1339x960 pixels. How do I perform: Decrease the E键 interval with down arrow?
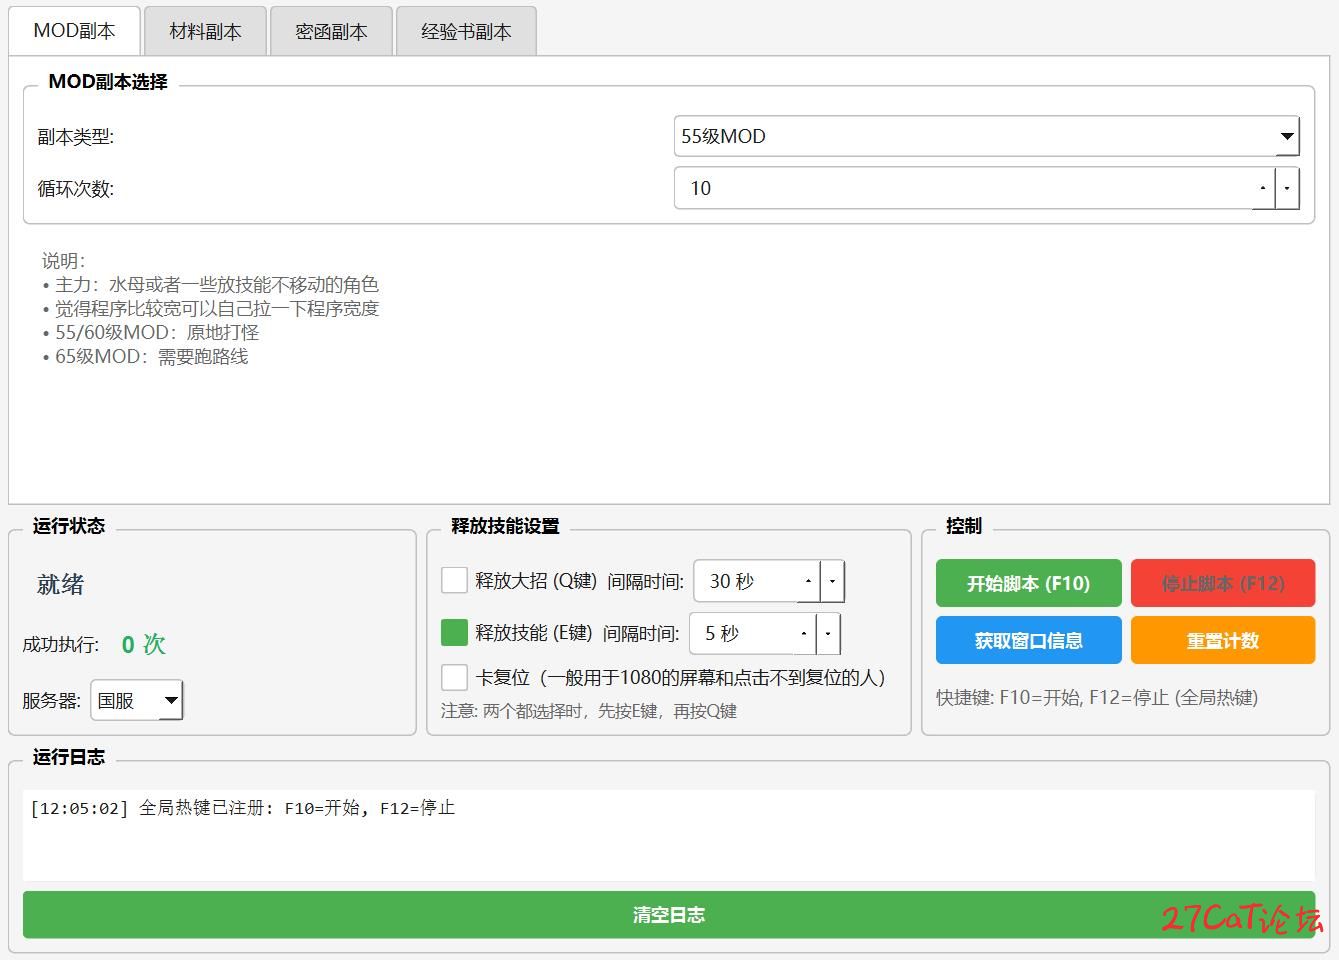coord(828,633)
